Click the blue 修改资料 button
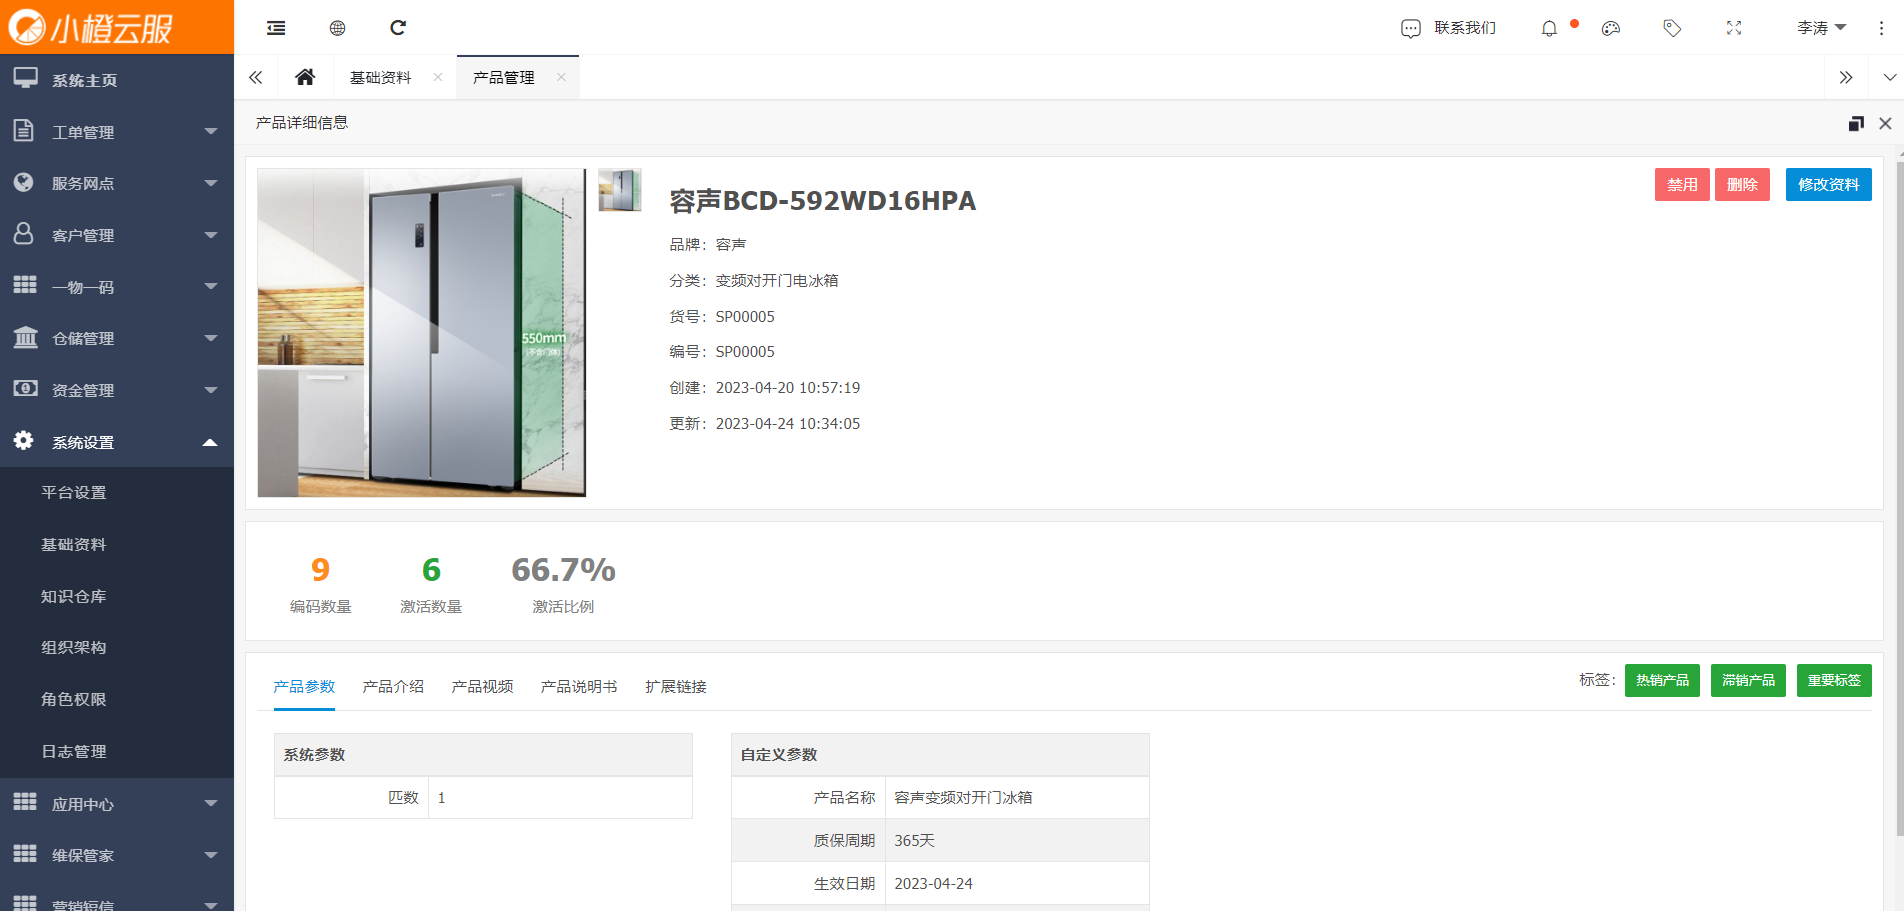 click(x=1828, y=185)
